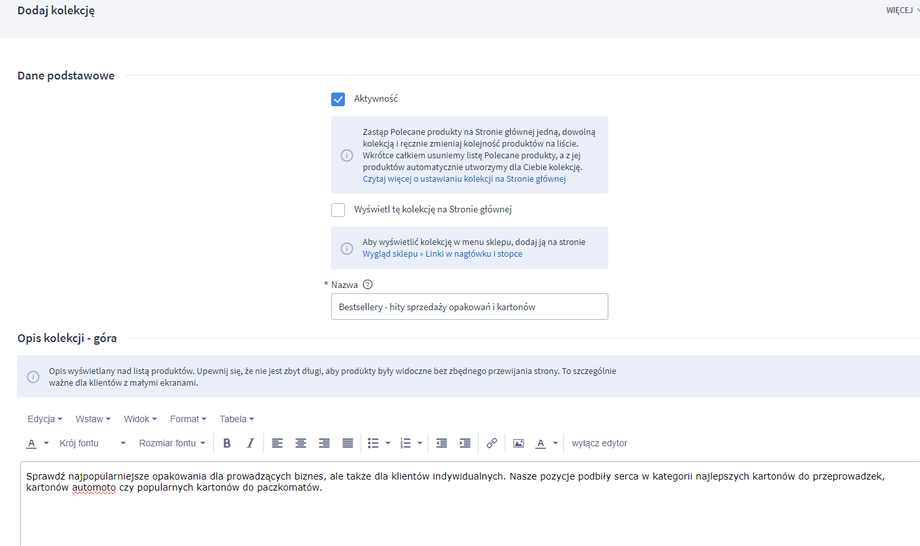Click help icon next to Nazwa
Screen dimensions: 920x546
[367, 284]
